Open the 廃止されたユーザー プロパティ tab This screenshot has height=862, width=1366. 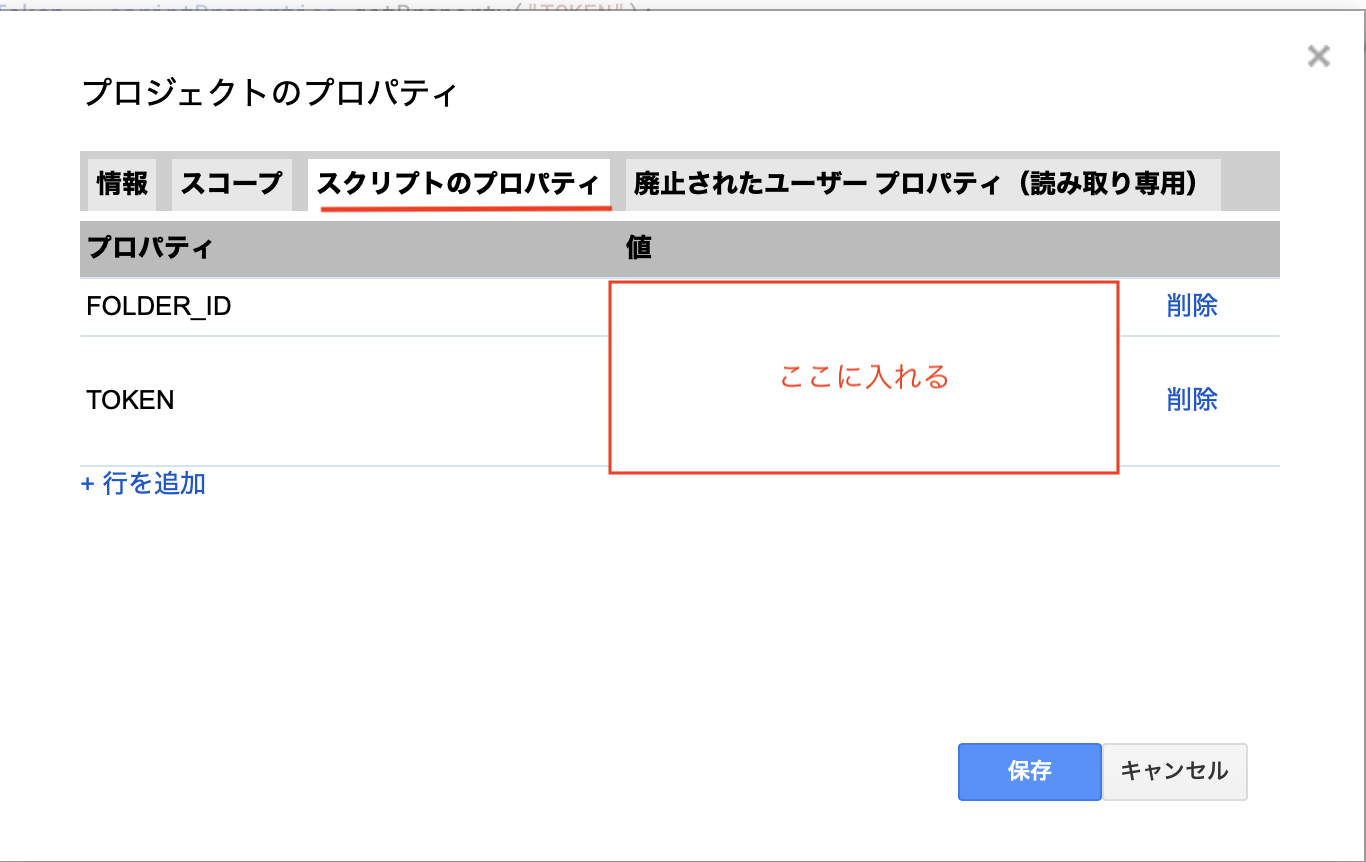(923, 184)
